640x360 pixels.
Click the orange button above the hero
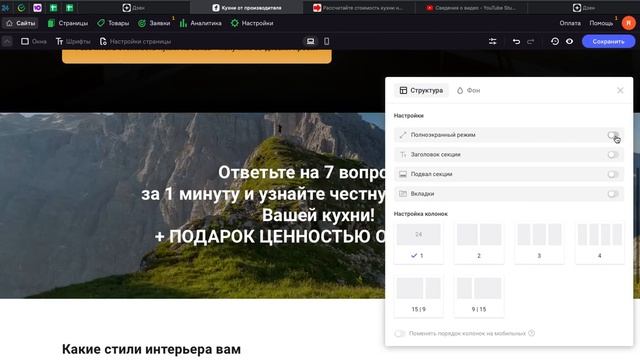tap(197, 56)
